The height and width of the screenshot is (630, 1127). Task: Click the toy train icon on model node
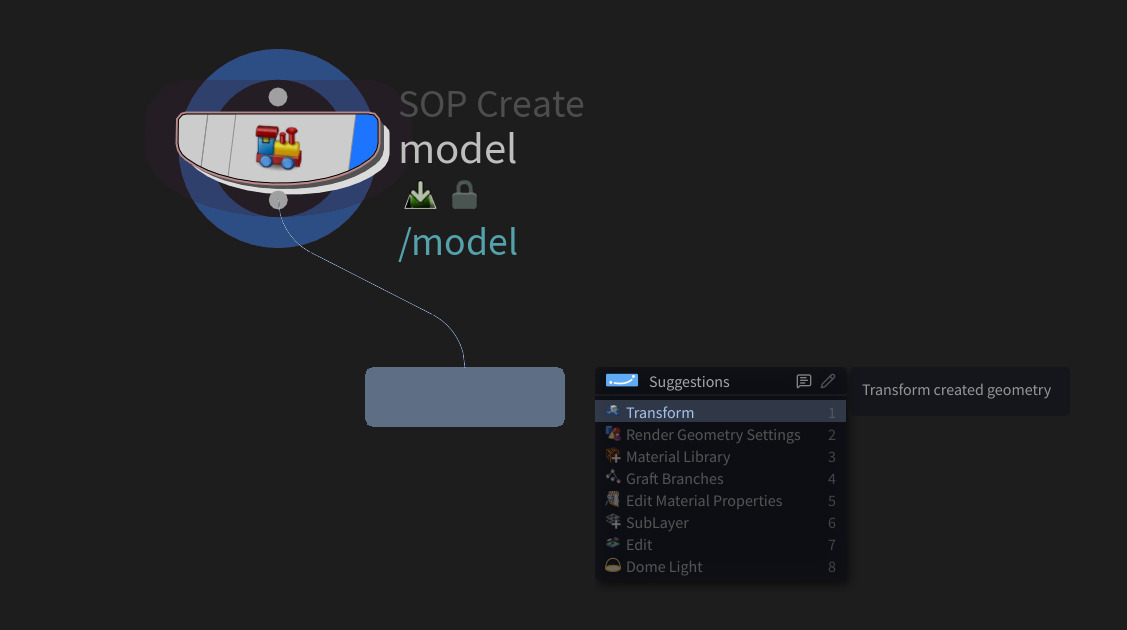point(279,147)
